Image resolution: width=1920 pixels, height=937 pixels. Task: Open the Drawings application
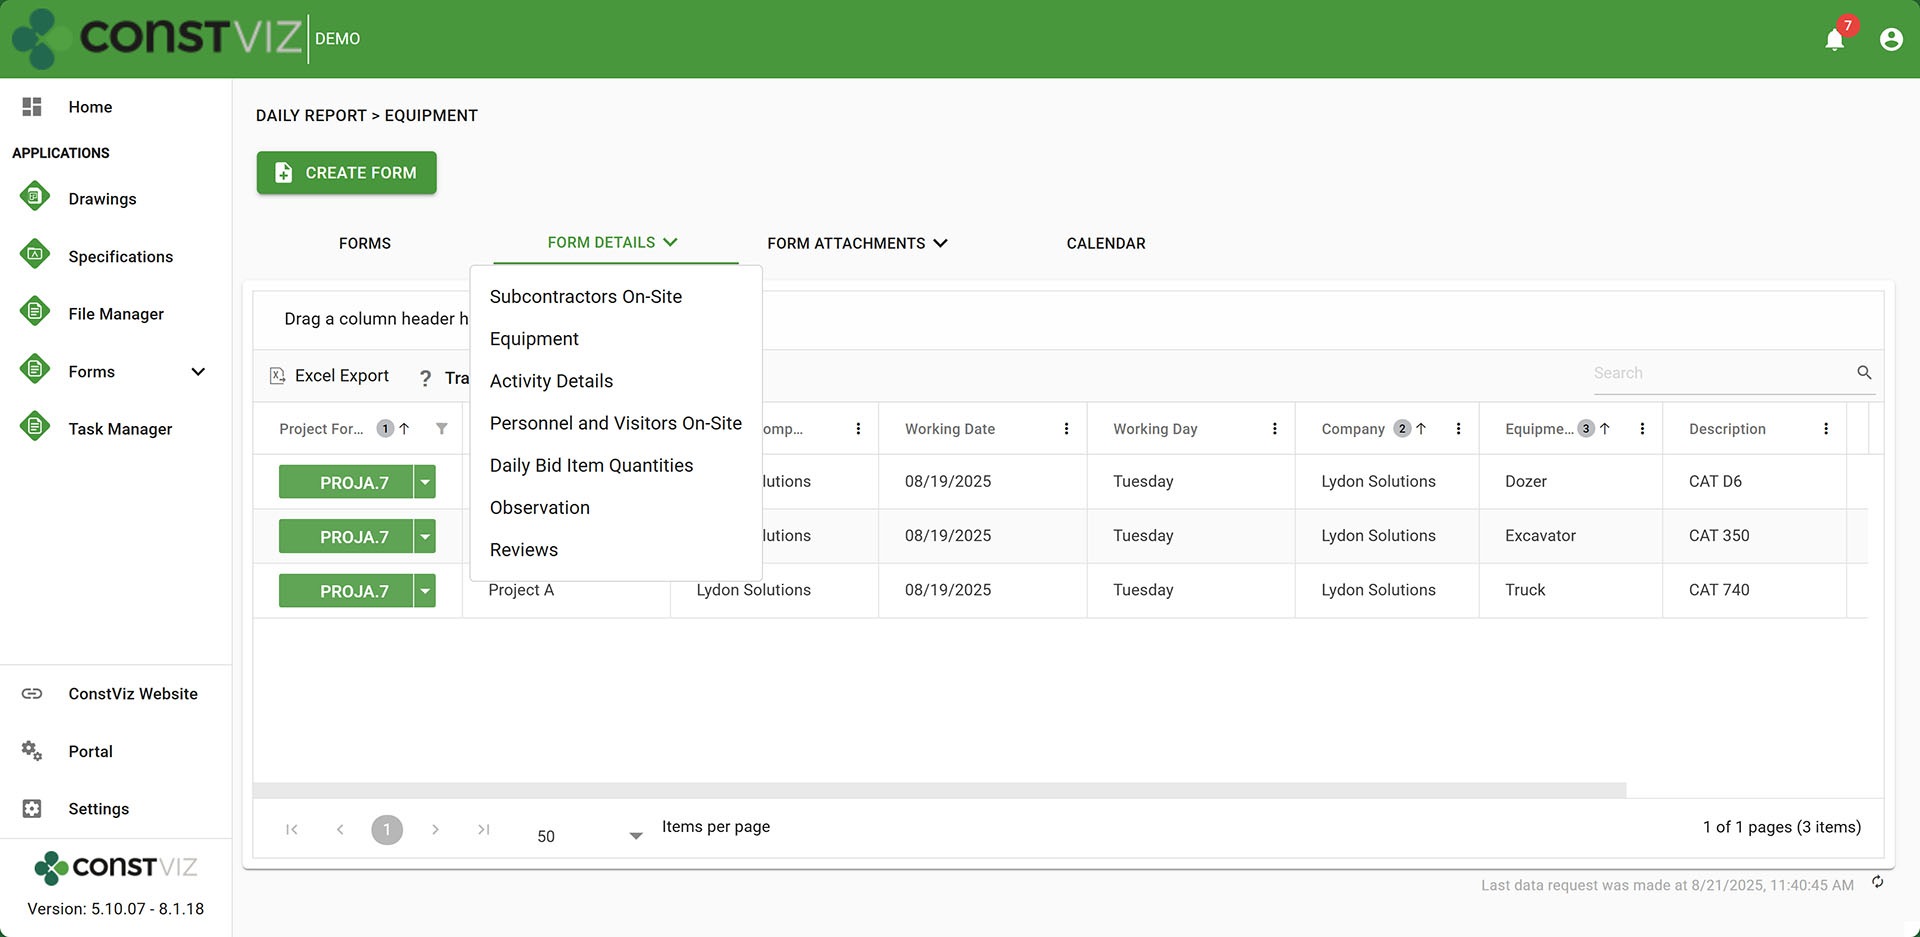click(102, 199)
